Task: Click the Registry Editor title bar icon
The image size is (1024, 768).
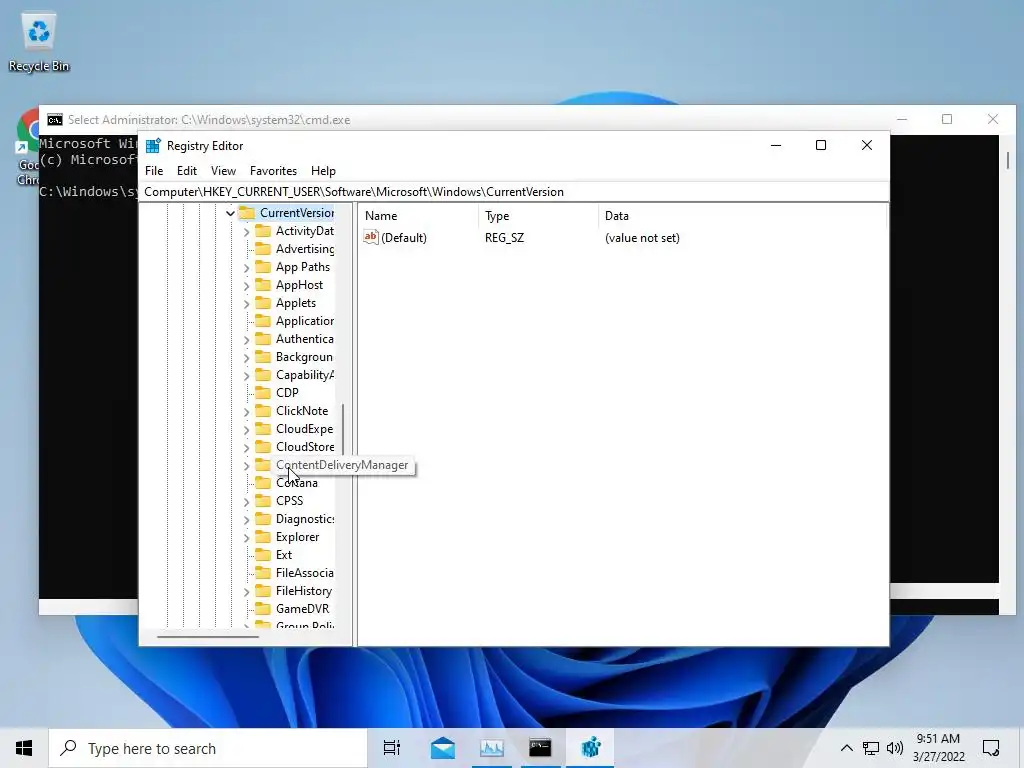Action: pyautogui.click(x=153, y=146)
